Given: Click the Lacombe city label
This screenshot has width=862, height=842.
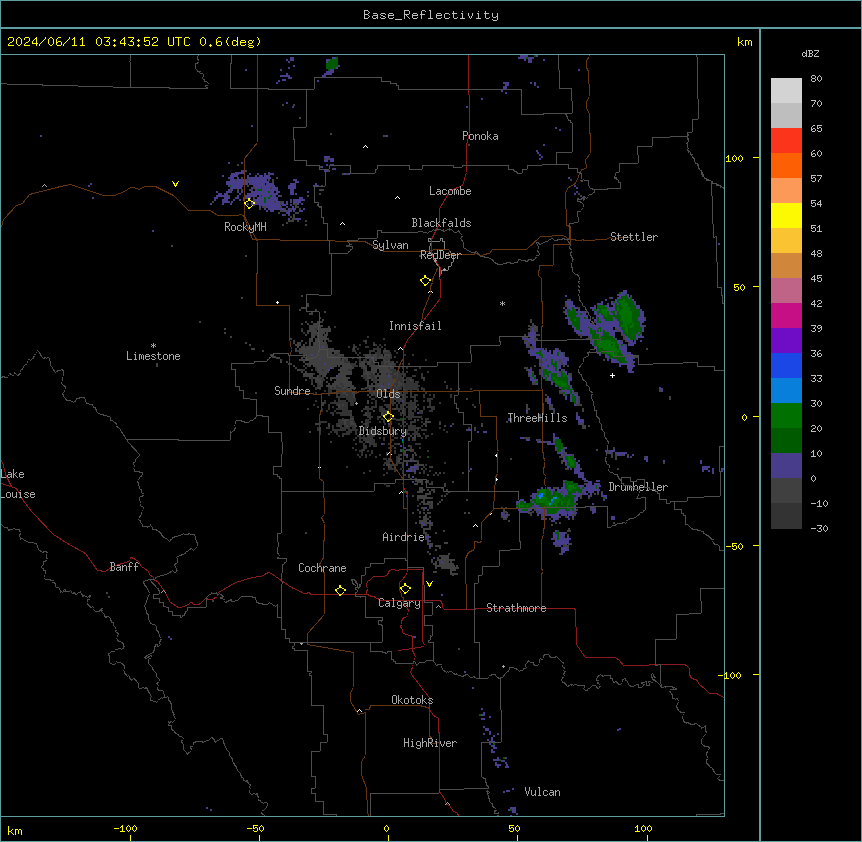Looking at the screenshot, I should (450, 191).
